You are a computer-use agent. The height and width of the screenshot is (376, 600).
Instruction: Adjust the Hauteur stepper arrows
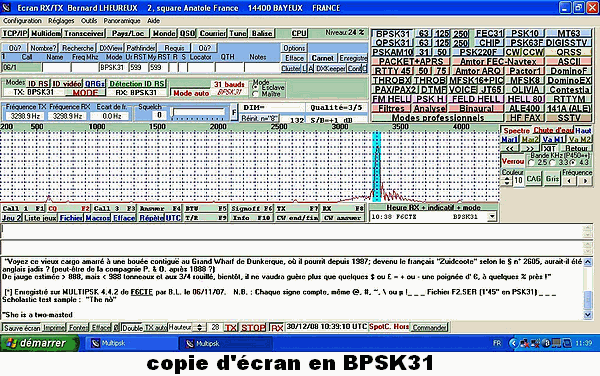coord(199,327)
